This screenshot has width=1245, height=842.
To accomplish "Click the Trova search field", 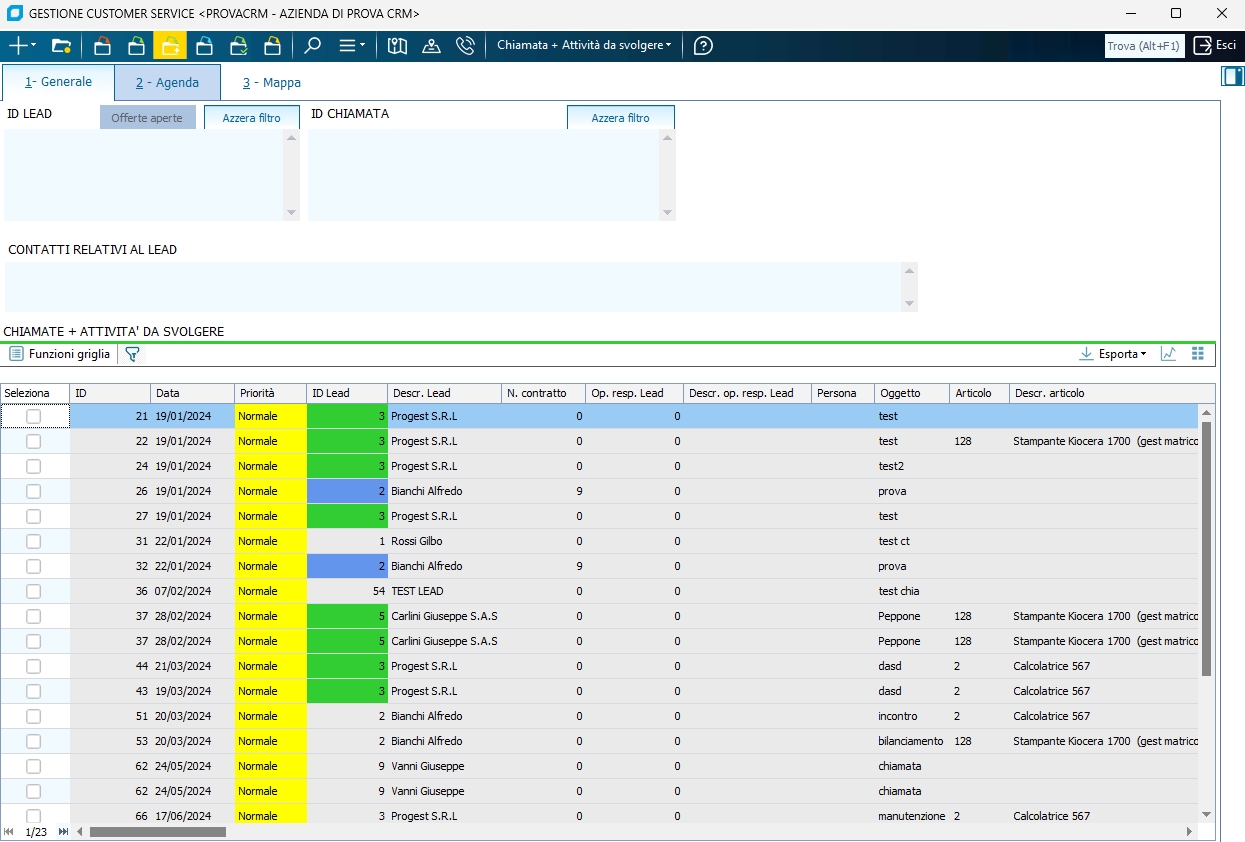I will point(1143,46).
